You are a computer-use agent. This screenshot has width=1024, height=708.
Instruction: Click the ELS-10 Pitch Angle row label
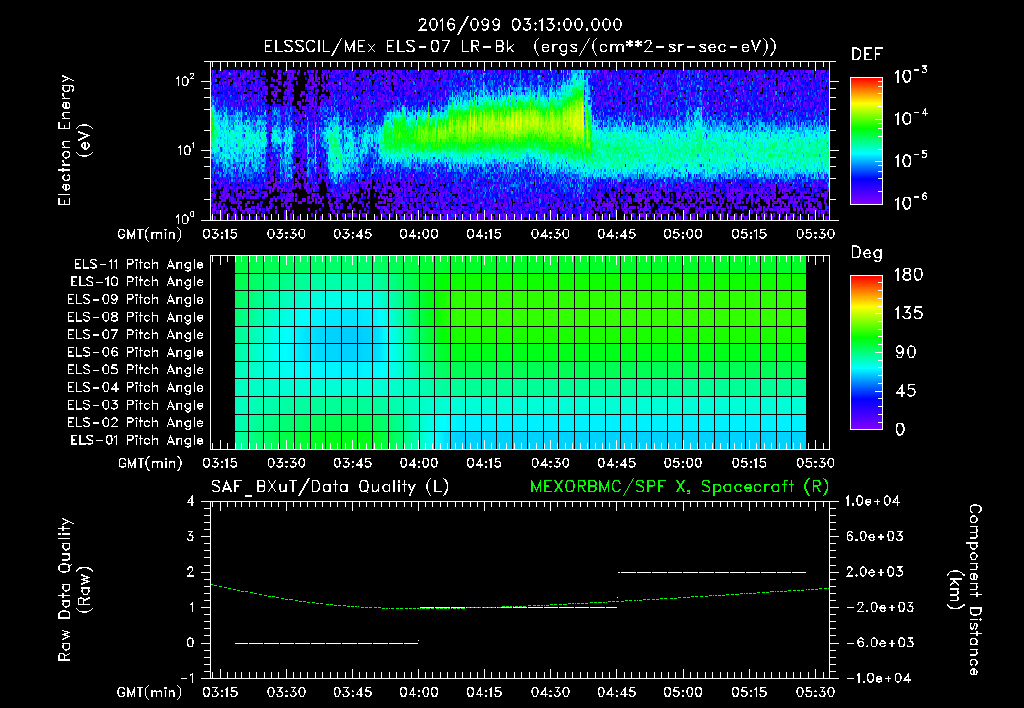[137, 282]
